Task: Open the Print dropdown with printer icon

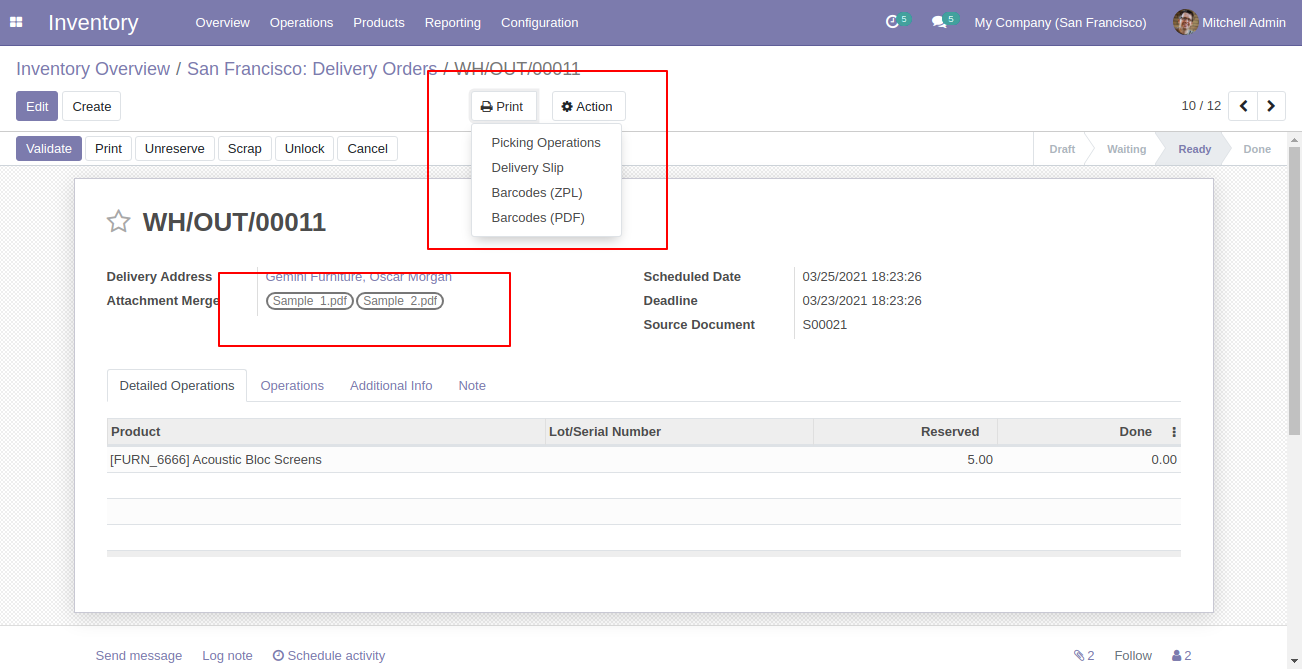Action: [503, 106]
